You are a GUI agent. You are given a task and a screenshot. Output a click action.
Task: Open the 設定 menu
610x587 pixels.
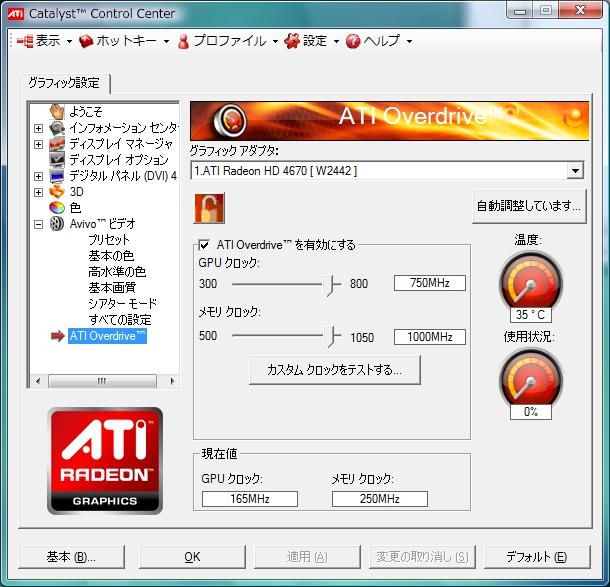[x=312, y=41]
